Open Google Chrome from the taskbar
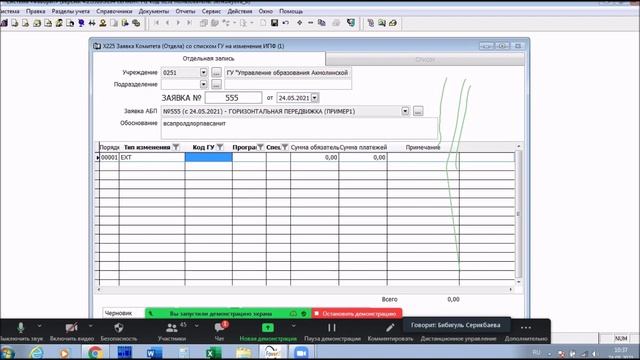 coord(95,352)
